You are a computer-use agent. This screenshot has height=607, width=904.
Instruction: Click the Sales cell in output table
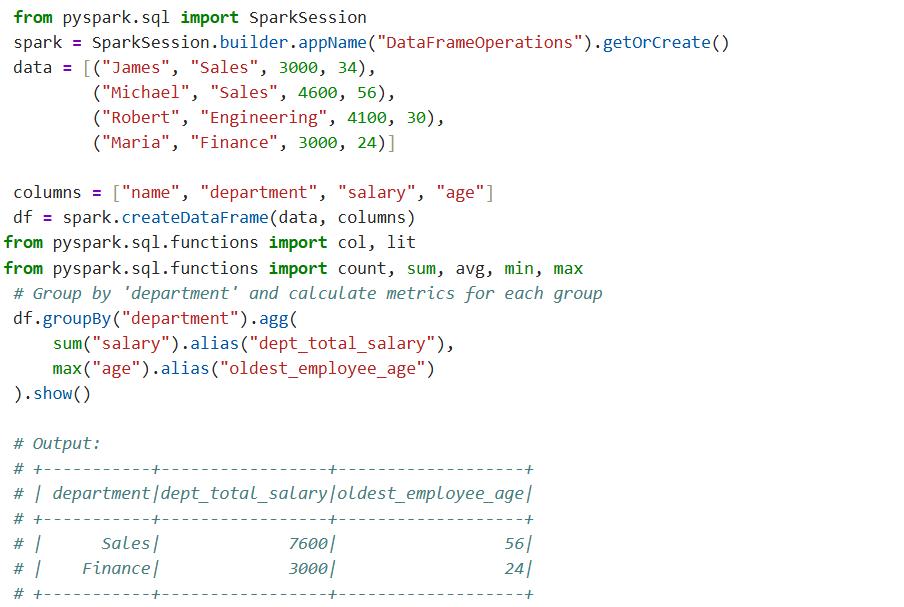click(126, 544)
